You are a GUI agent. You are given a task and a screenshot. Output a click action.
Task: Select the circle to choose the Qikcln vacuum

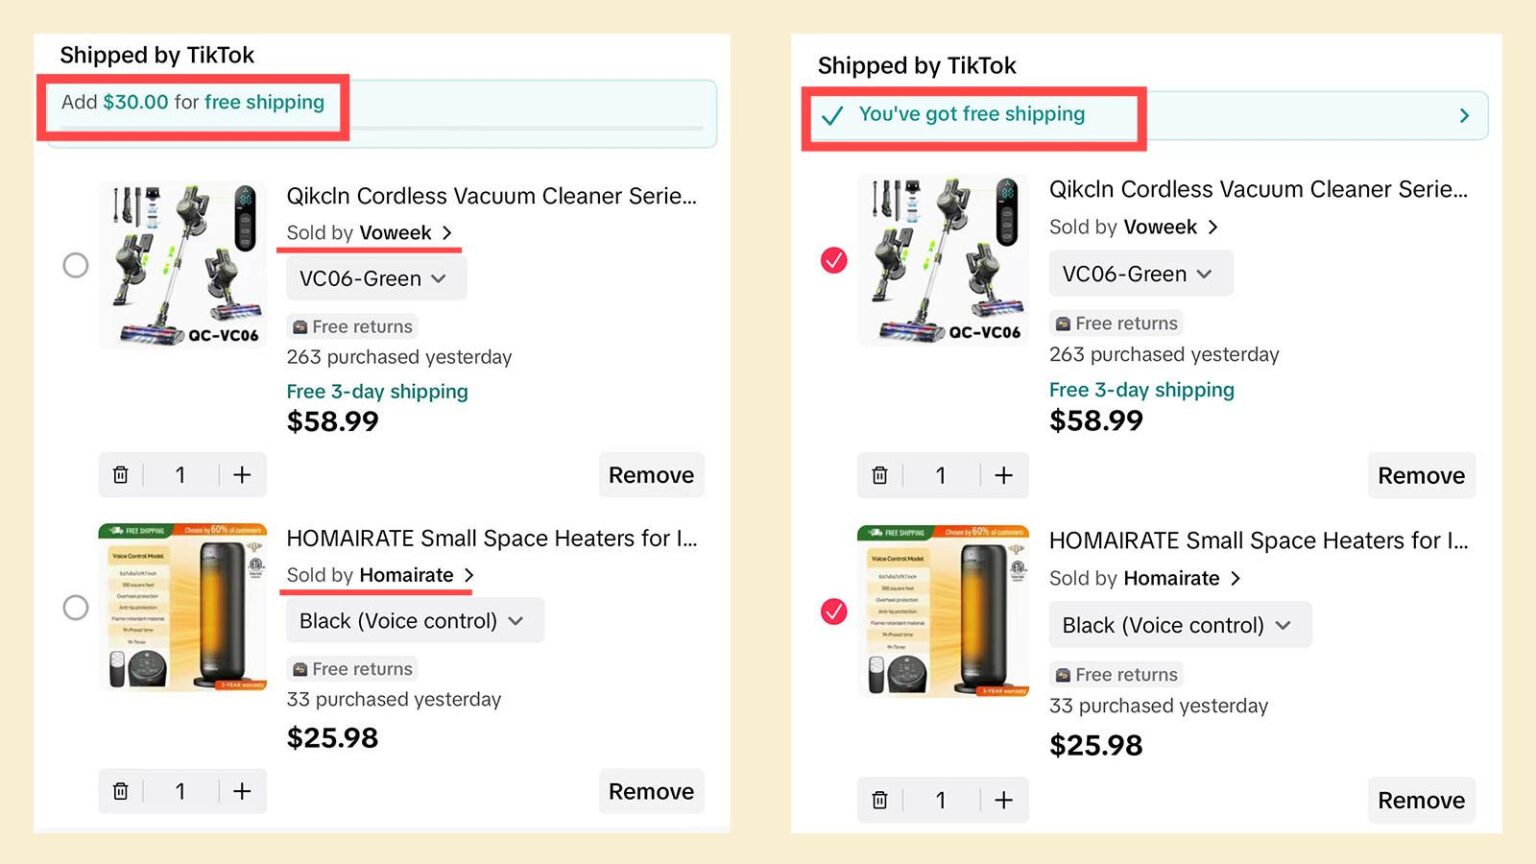click(x=76, y=265)
